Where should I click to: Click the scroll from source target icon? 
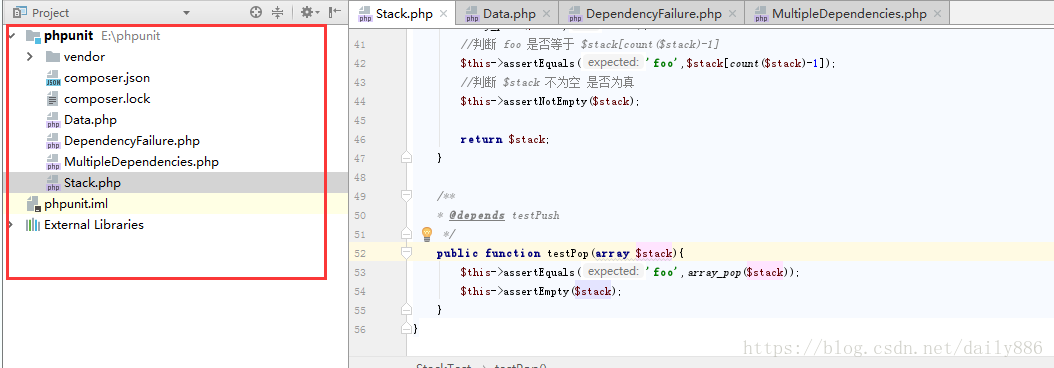click(x=255, y=12)
